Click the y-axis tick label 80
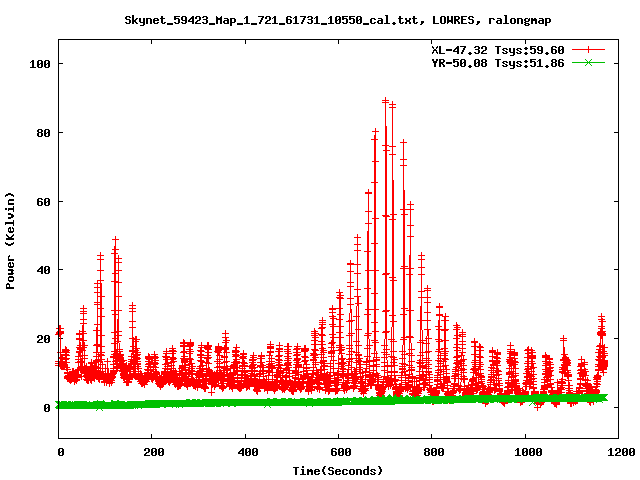 (43, 133)
